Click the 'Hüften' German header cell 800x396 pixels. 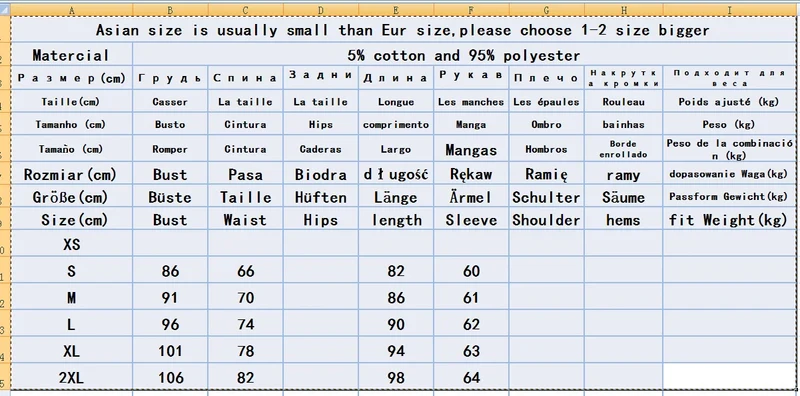pos(321,197)
